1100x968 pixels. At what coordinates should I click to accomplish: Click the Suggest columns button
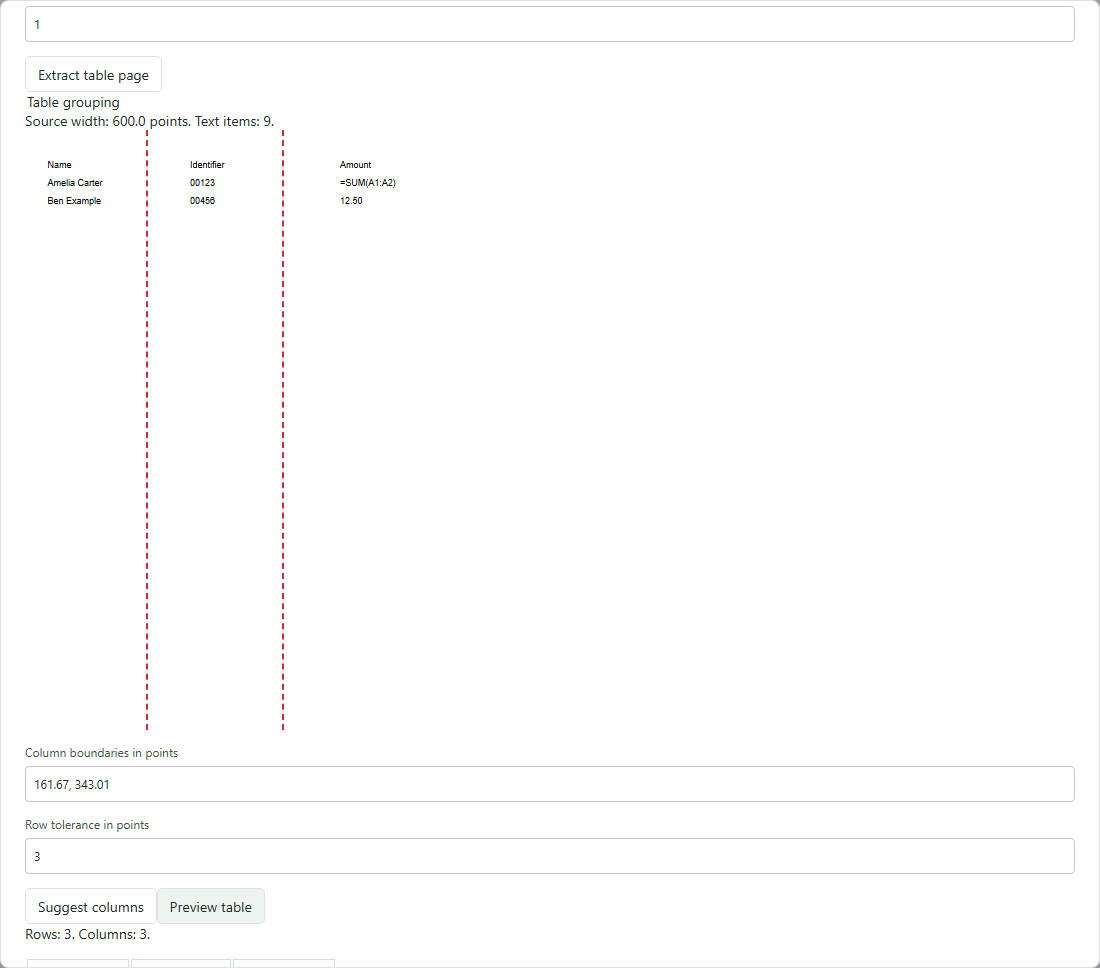pyautogui.click(x=90, y=906)
